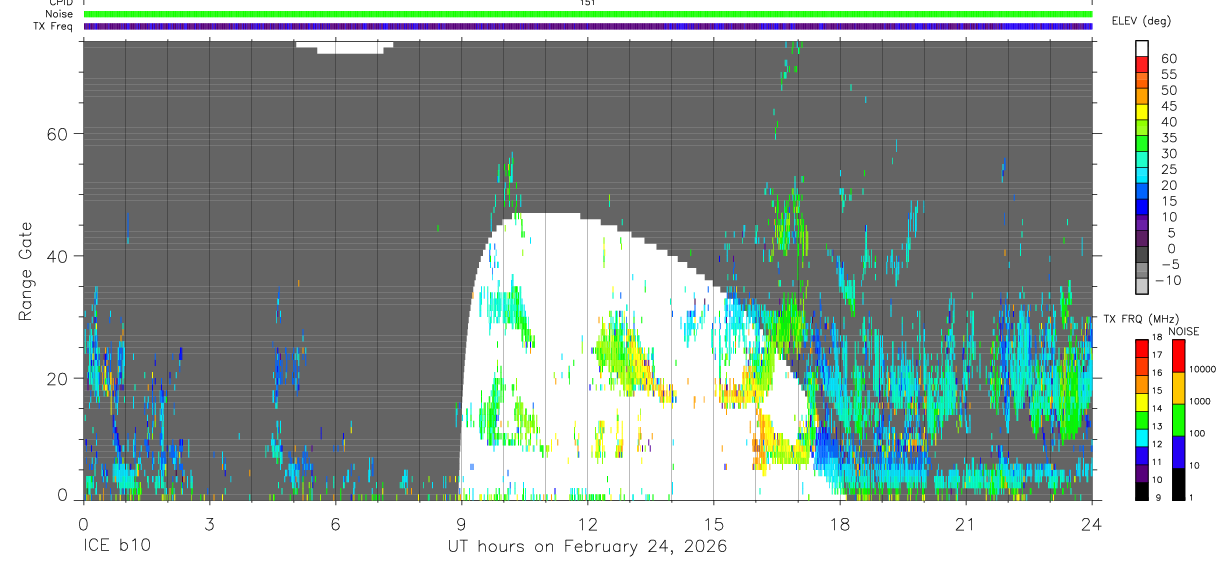Click the '40' tick on the Range Gate axis
This screenshot has height=567, width=1228.
click(59, 256)
